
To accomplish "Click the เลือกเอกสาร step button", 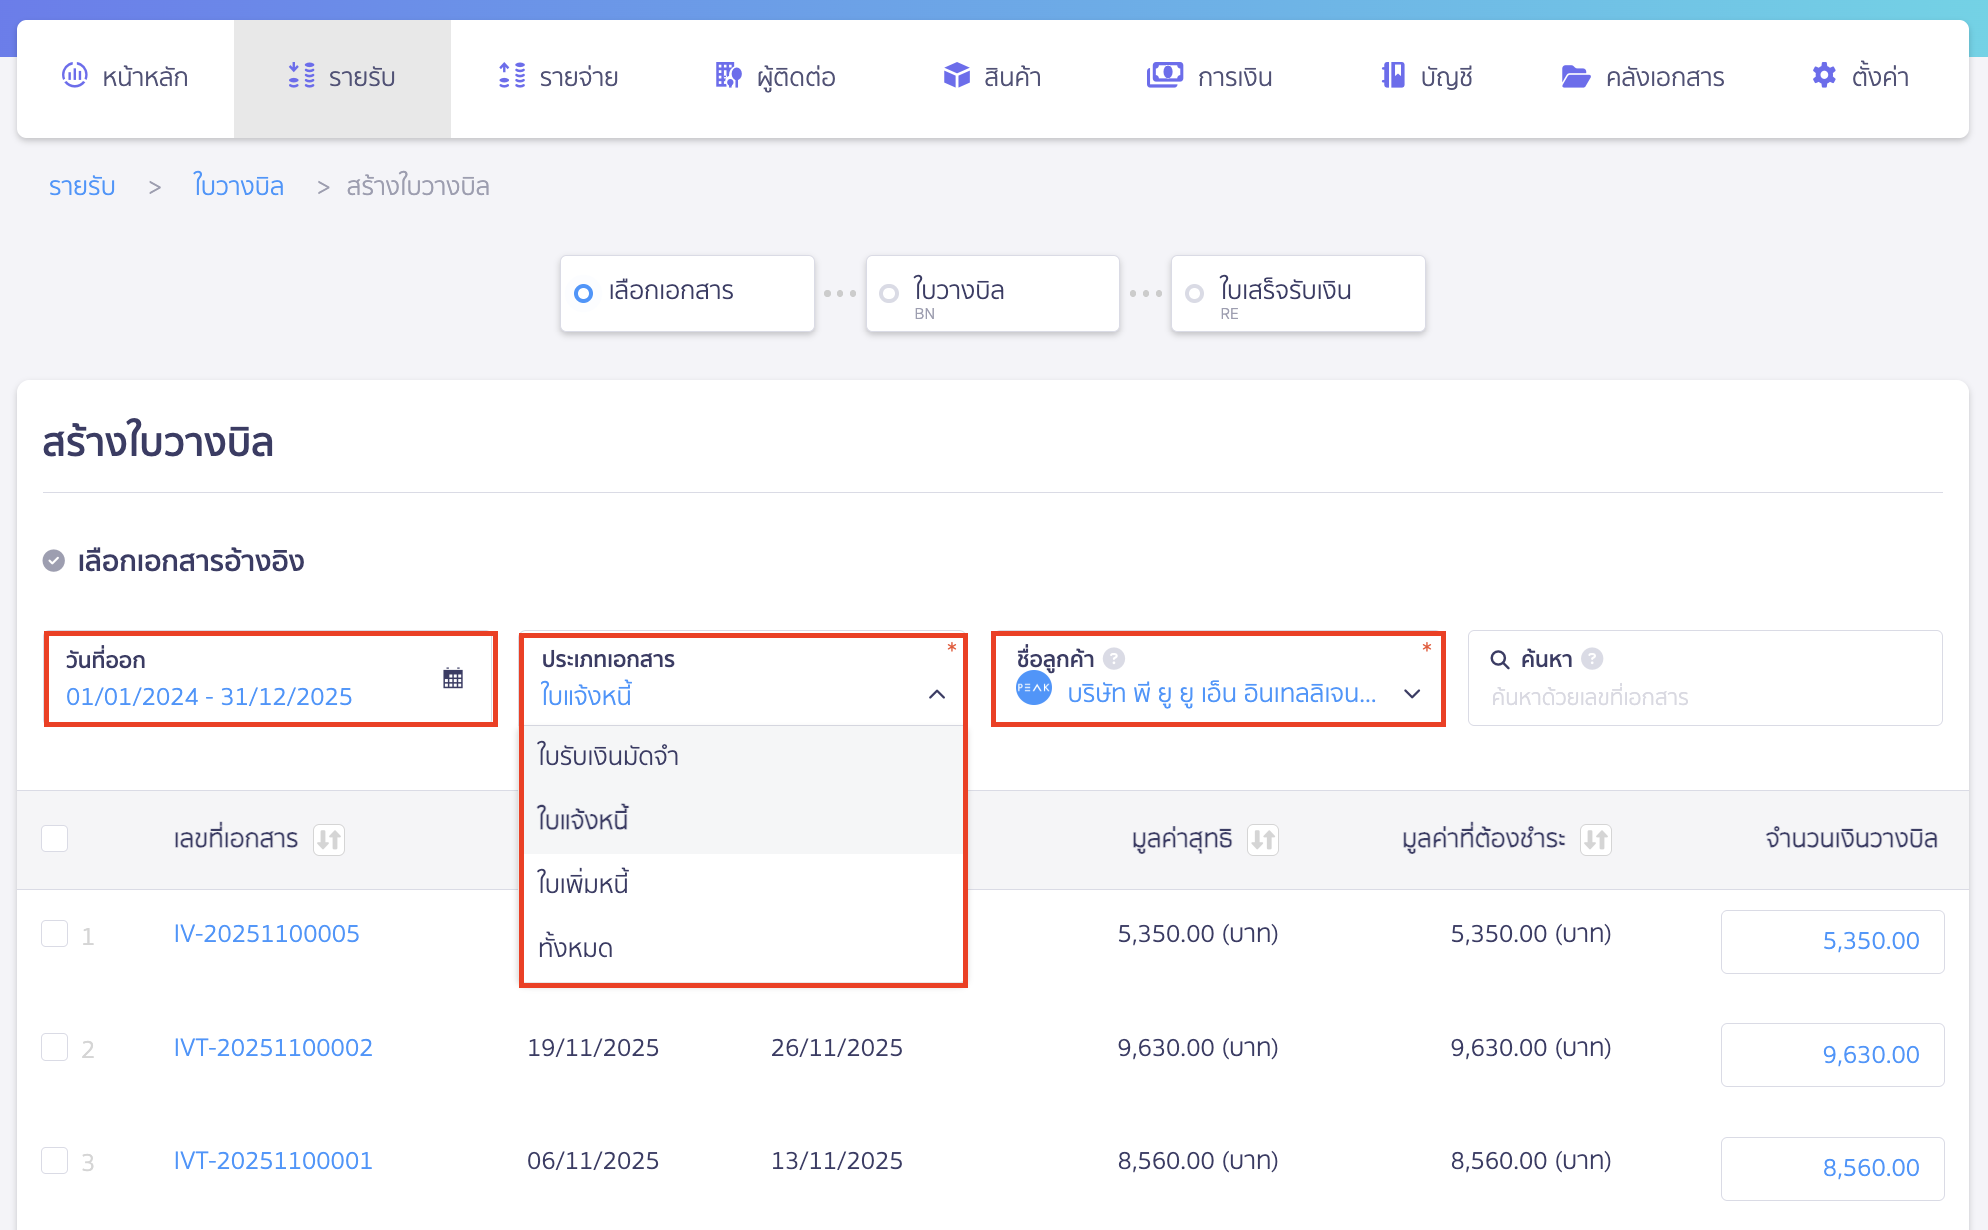I will 686,292.
